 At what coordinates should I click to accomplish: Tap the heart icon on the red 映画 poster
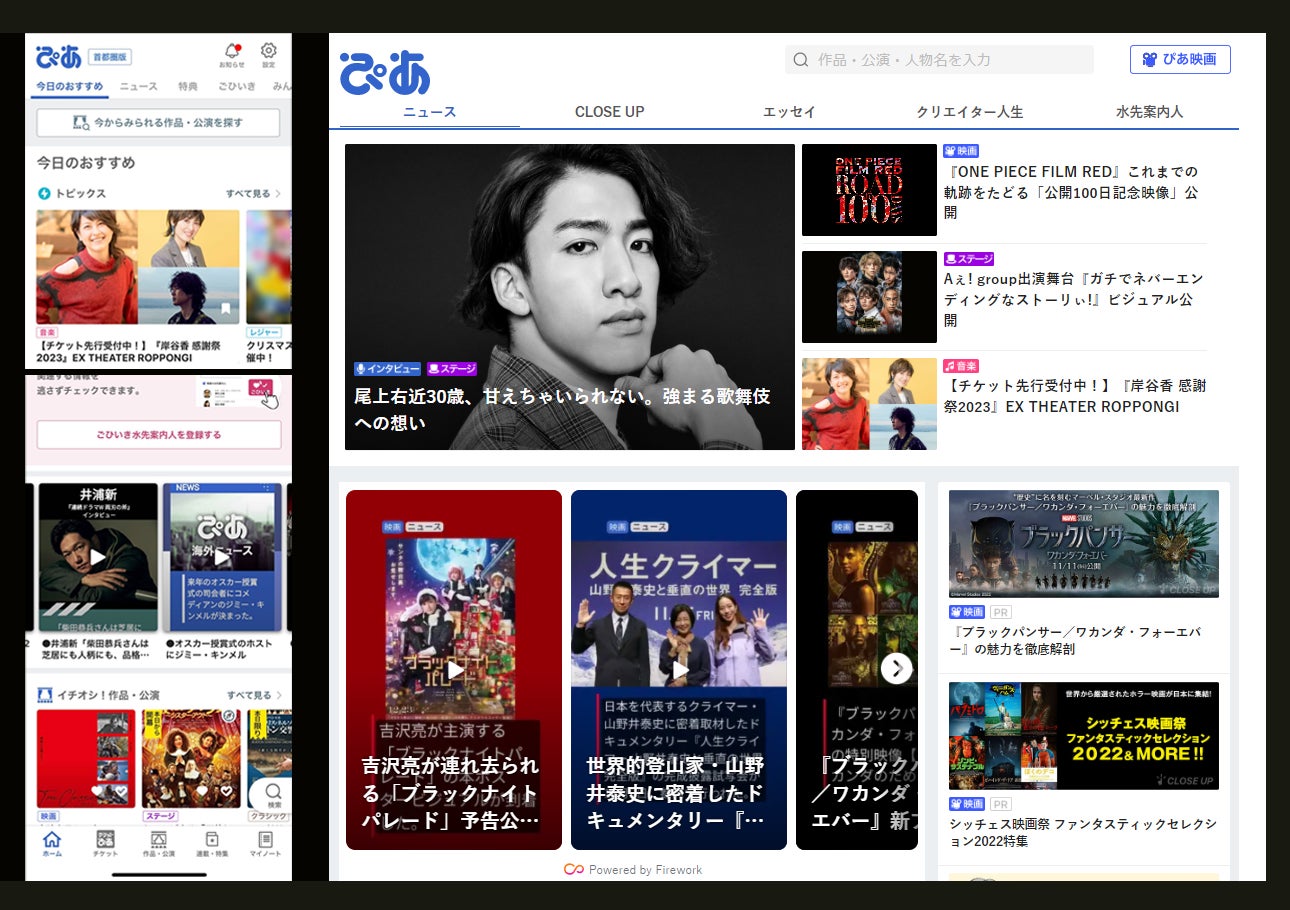click(98, 791)
